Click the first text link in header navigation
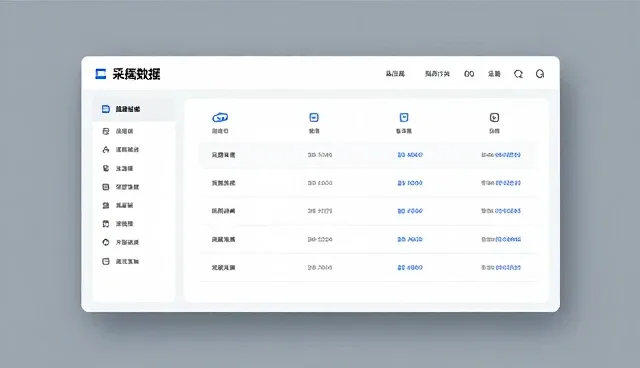 [395, 74]
